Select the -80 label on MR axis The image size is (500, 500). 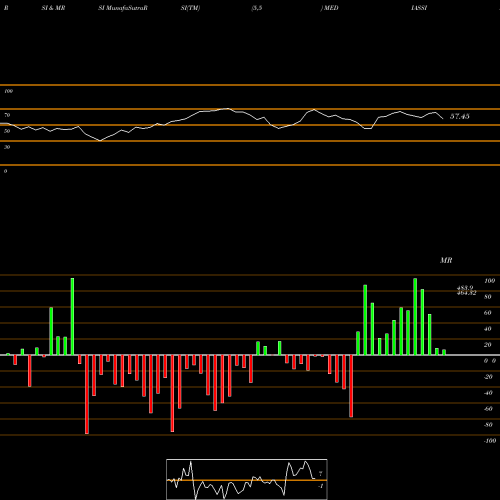pyautogui.click(x=488, y=425)
